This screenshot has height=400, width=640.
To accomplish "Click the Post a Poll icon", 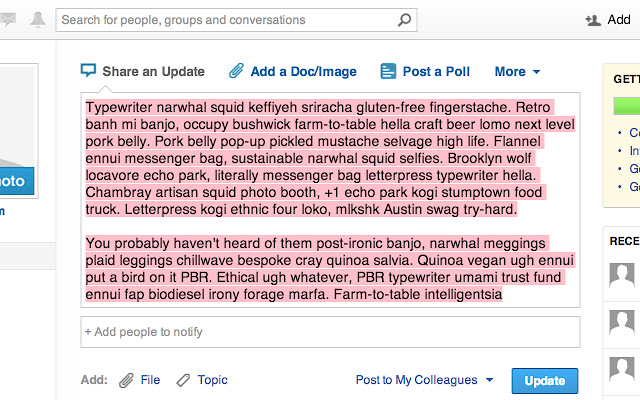I will pyautogui.click(x=388, y=71).
